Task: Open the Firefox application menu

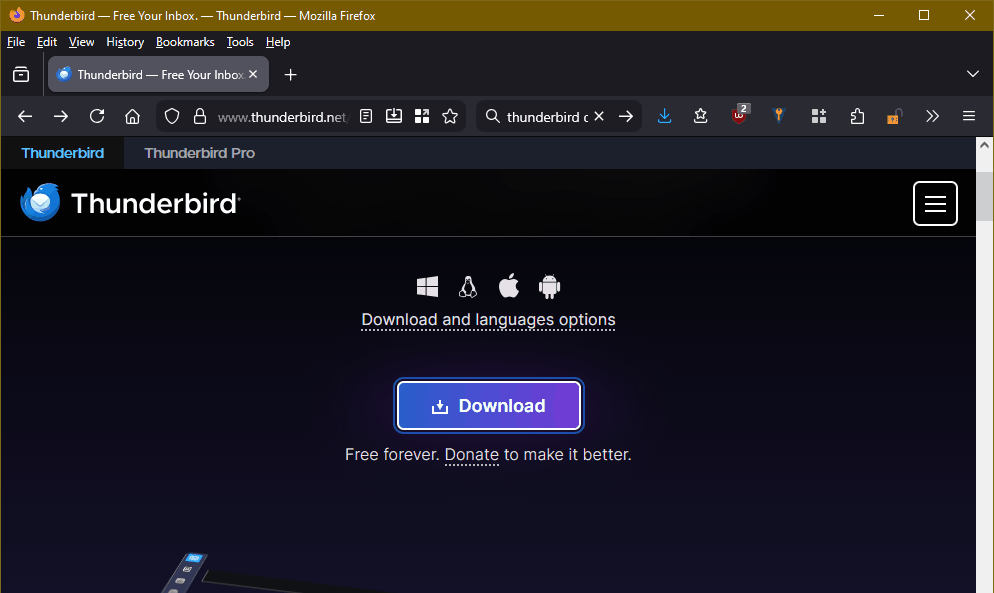Action: coord(969,116)
